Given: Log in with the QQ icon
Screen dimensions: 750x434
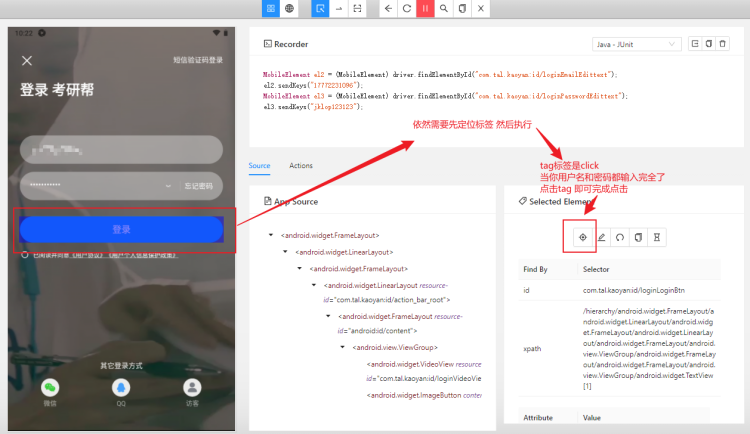Looking at the screenshot, I should (121, 388).
